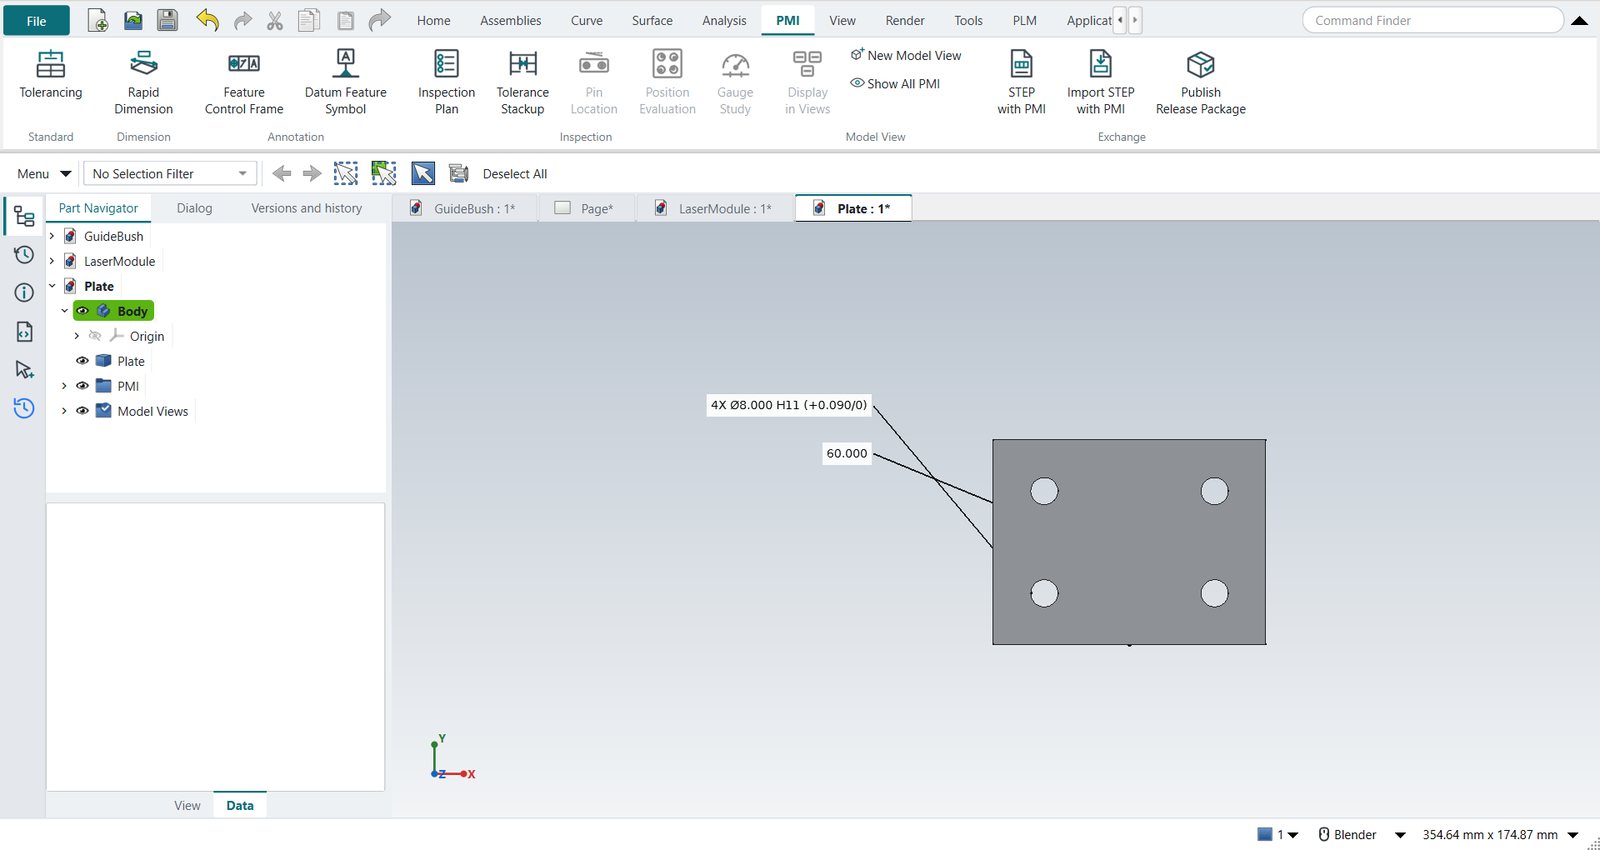This screenshot has width=1600, height=850.
Task: Hide the Plate solid in tree
Action: coord(83,361)
